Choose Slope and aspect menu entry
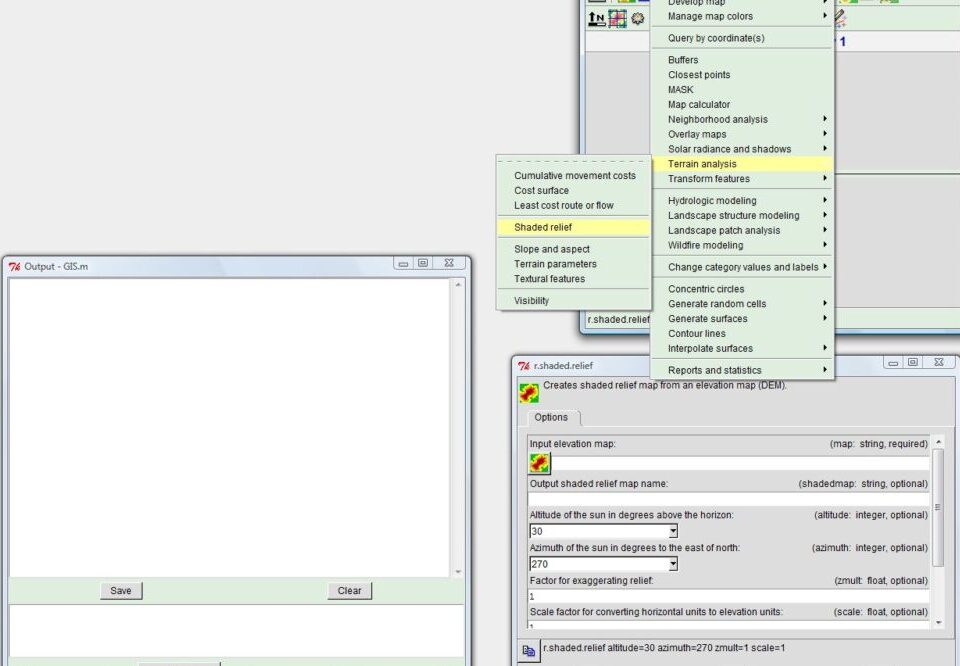The image size is (960, 666). pyautogui.click(x=551, y=250)
